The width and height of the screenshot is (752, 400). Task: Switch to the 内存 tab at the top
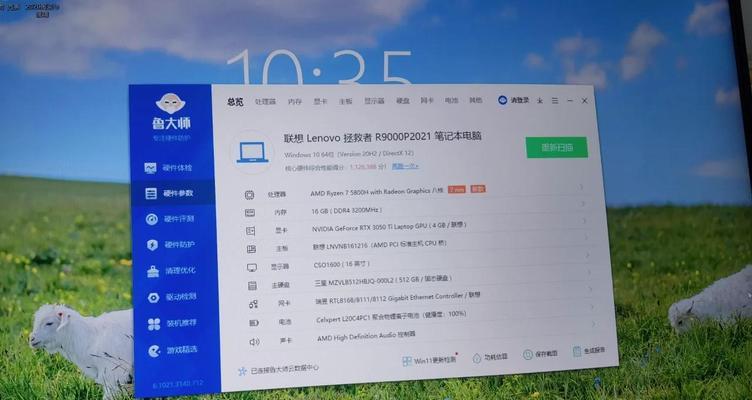tap(295, 102)
